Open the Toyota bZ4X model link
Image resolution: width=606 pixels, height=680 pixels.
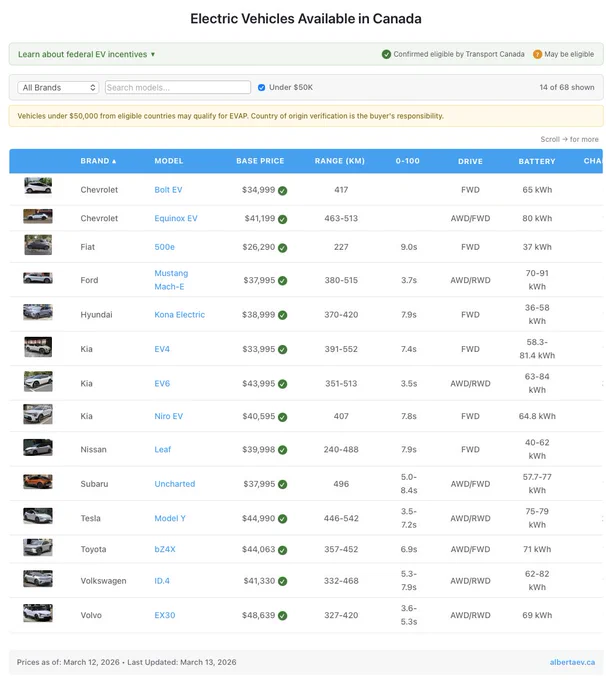[x=165, y=549]
